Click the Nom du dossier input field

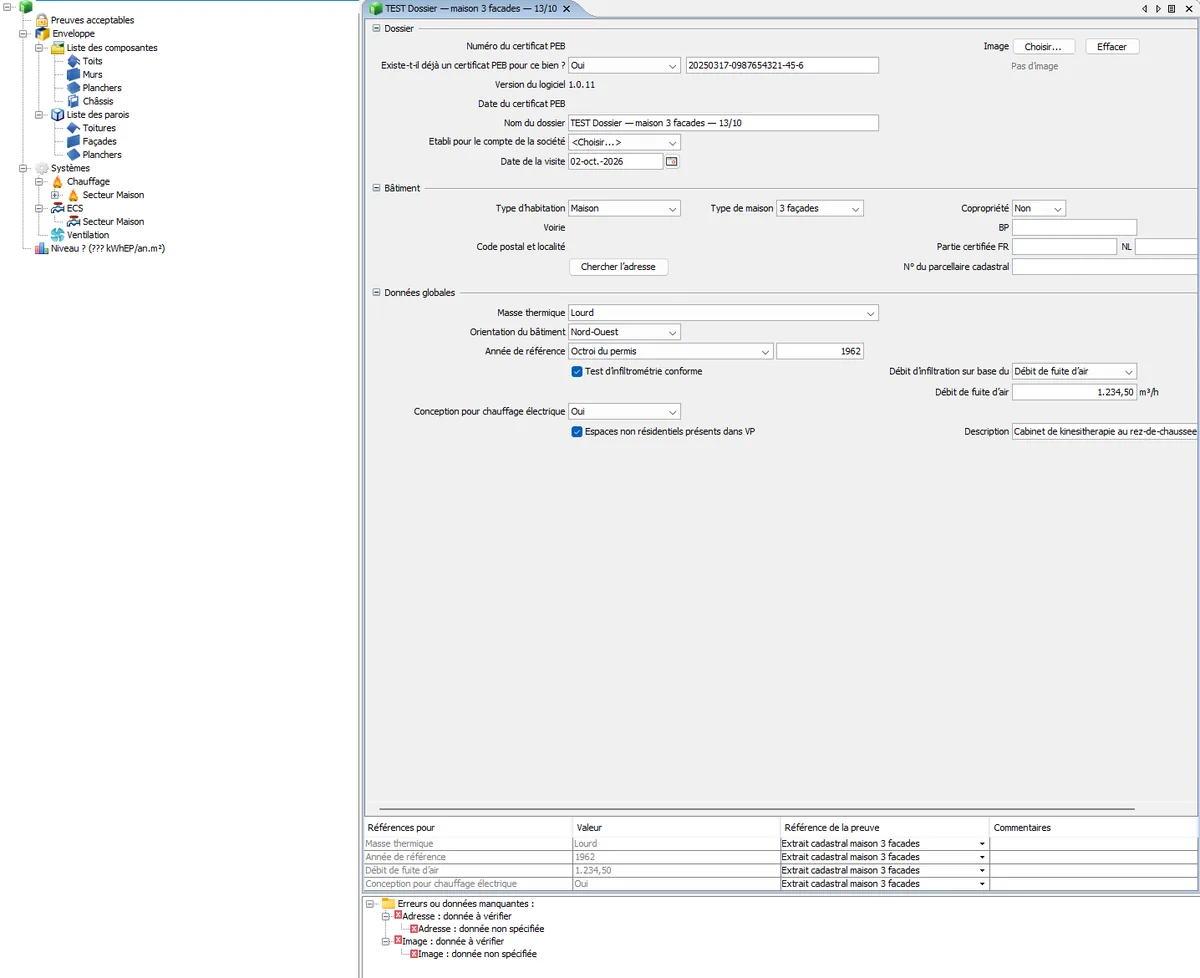point(723,123)
